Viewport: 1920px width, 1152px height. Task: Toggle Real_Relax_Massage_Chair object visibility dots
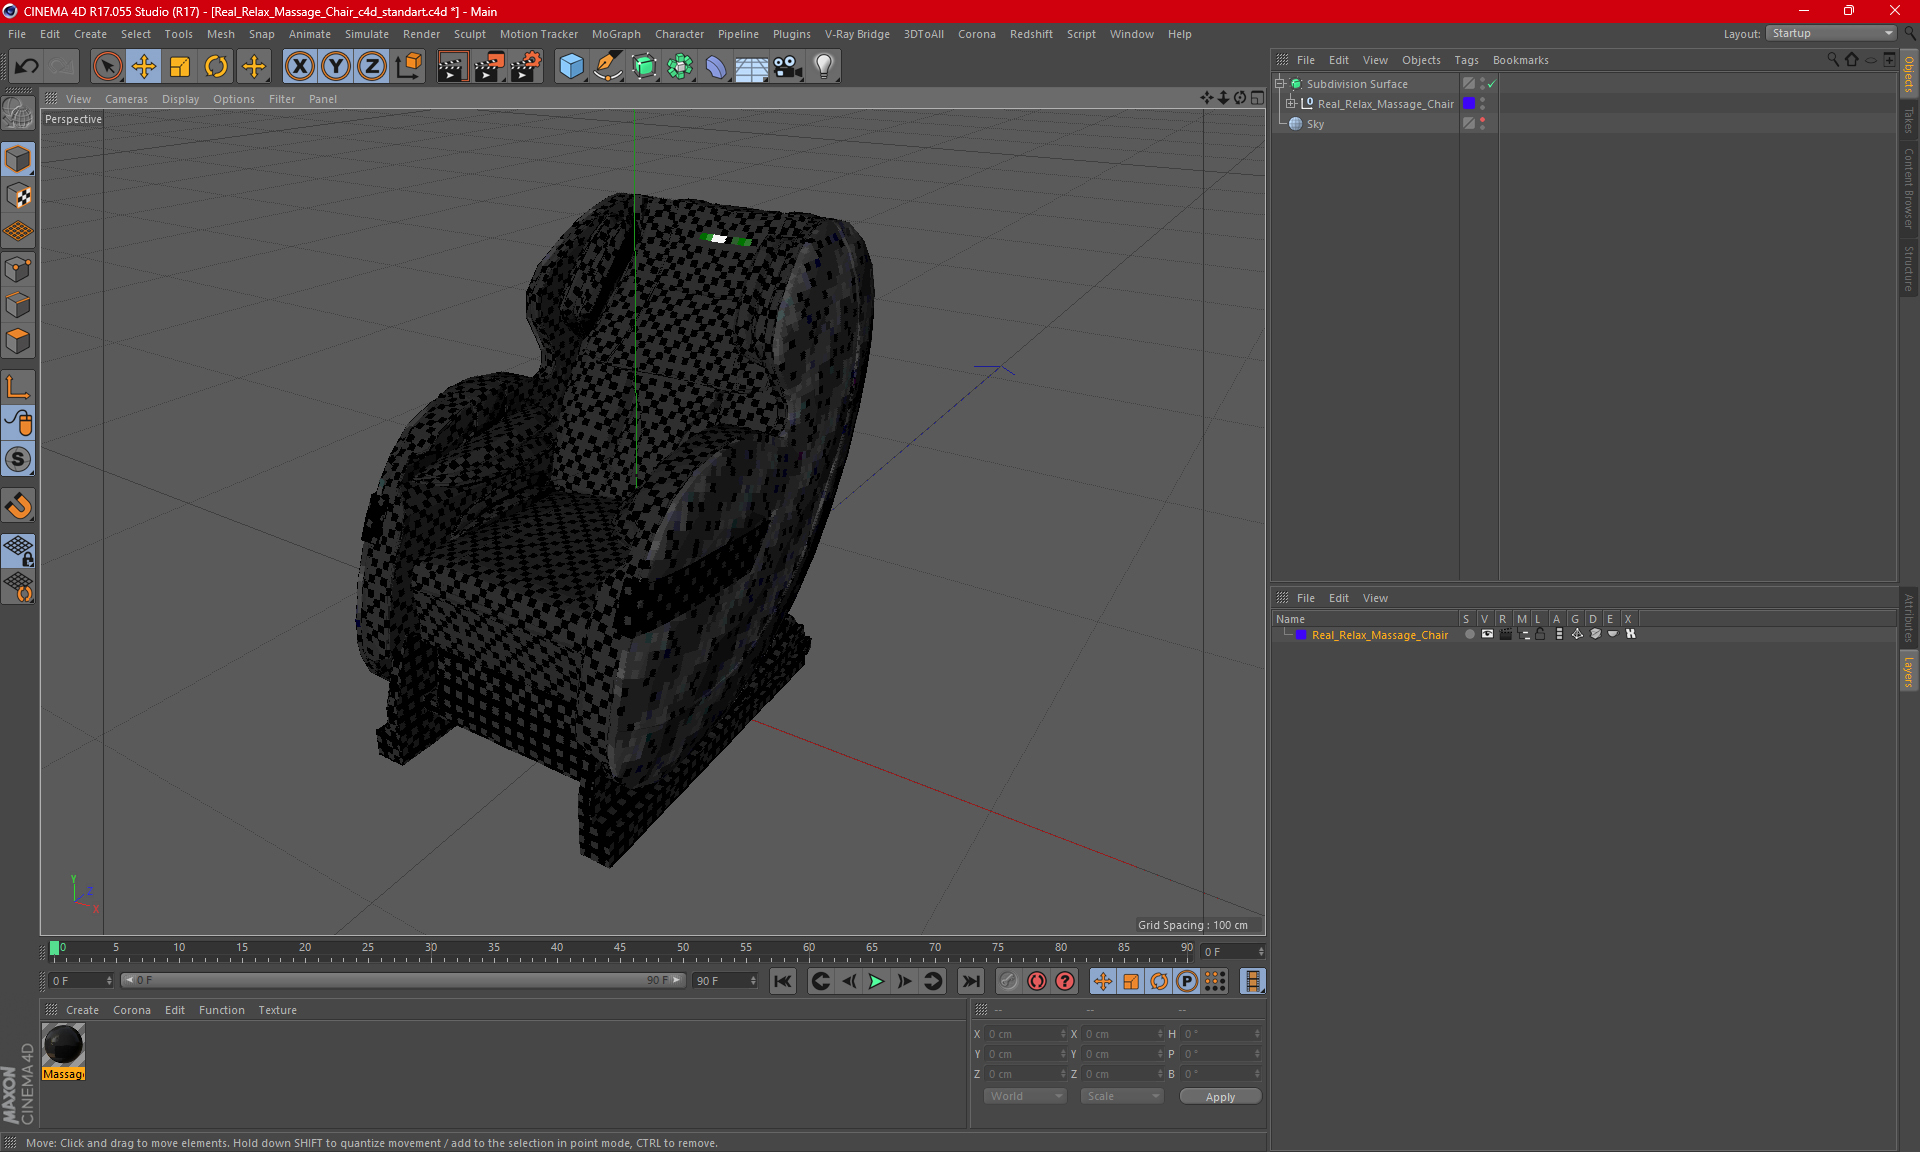(x=1482, y=104)
